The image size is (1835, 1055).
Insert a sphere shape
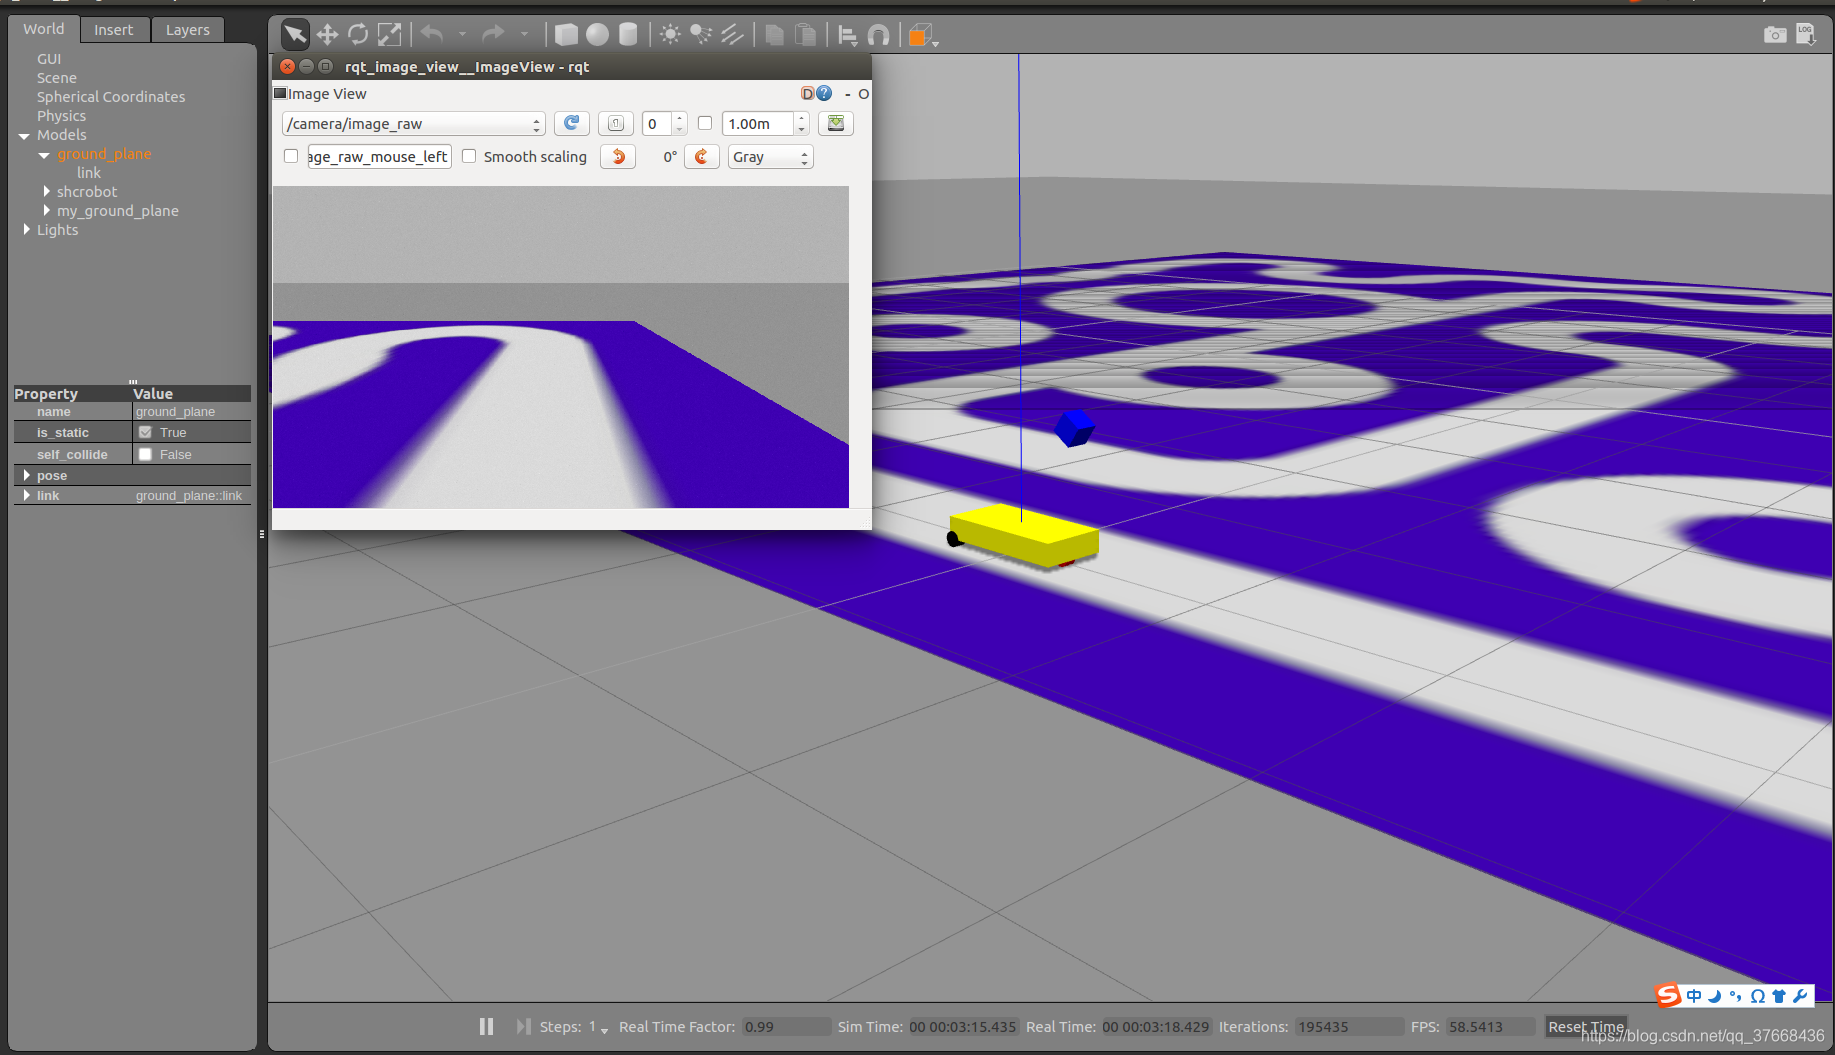(x=597, y=35)
